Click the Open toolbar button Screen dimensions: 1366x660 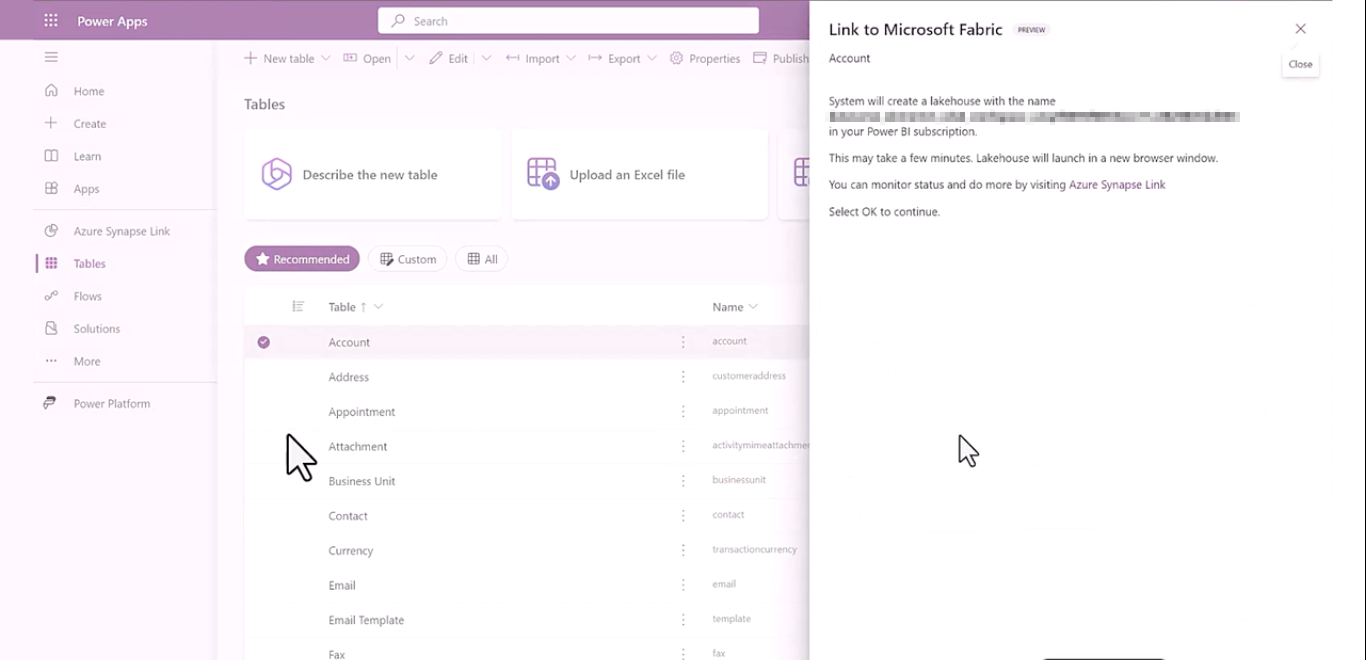367,58
